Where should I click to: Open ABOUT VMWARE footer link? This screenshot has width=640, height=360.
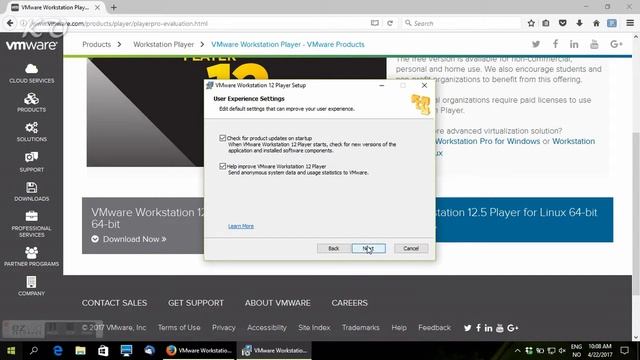(x=278, y=303)
